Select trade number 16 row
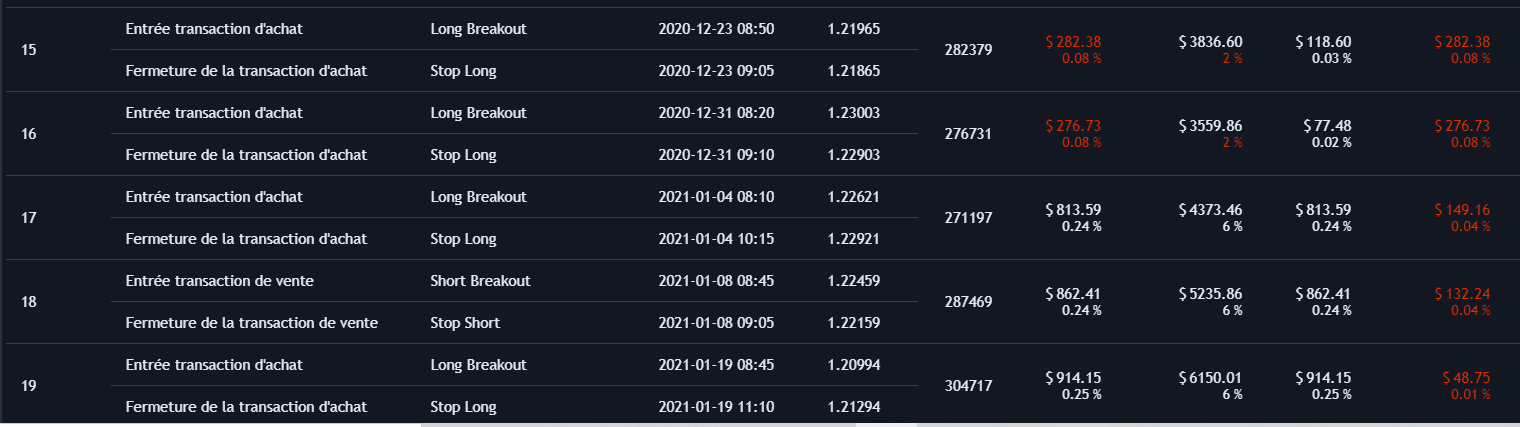Image resolution: width=1520 pixels, height=427 pixels. tap(760, 134)
